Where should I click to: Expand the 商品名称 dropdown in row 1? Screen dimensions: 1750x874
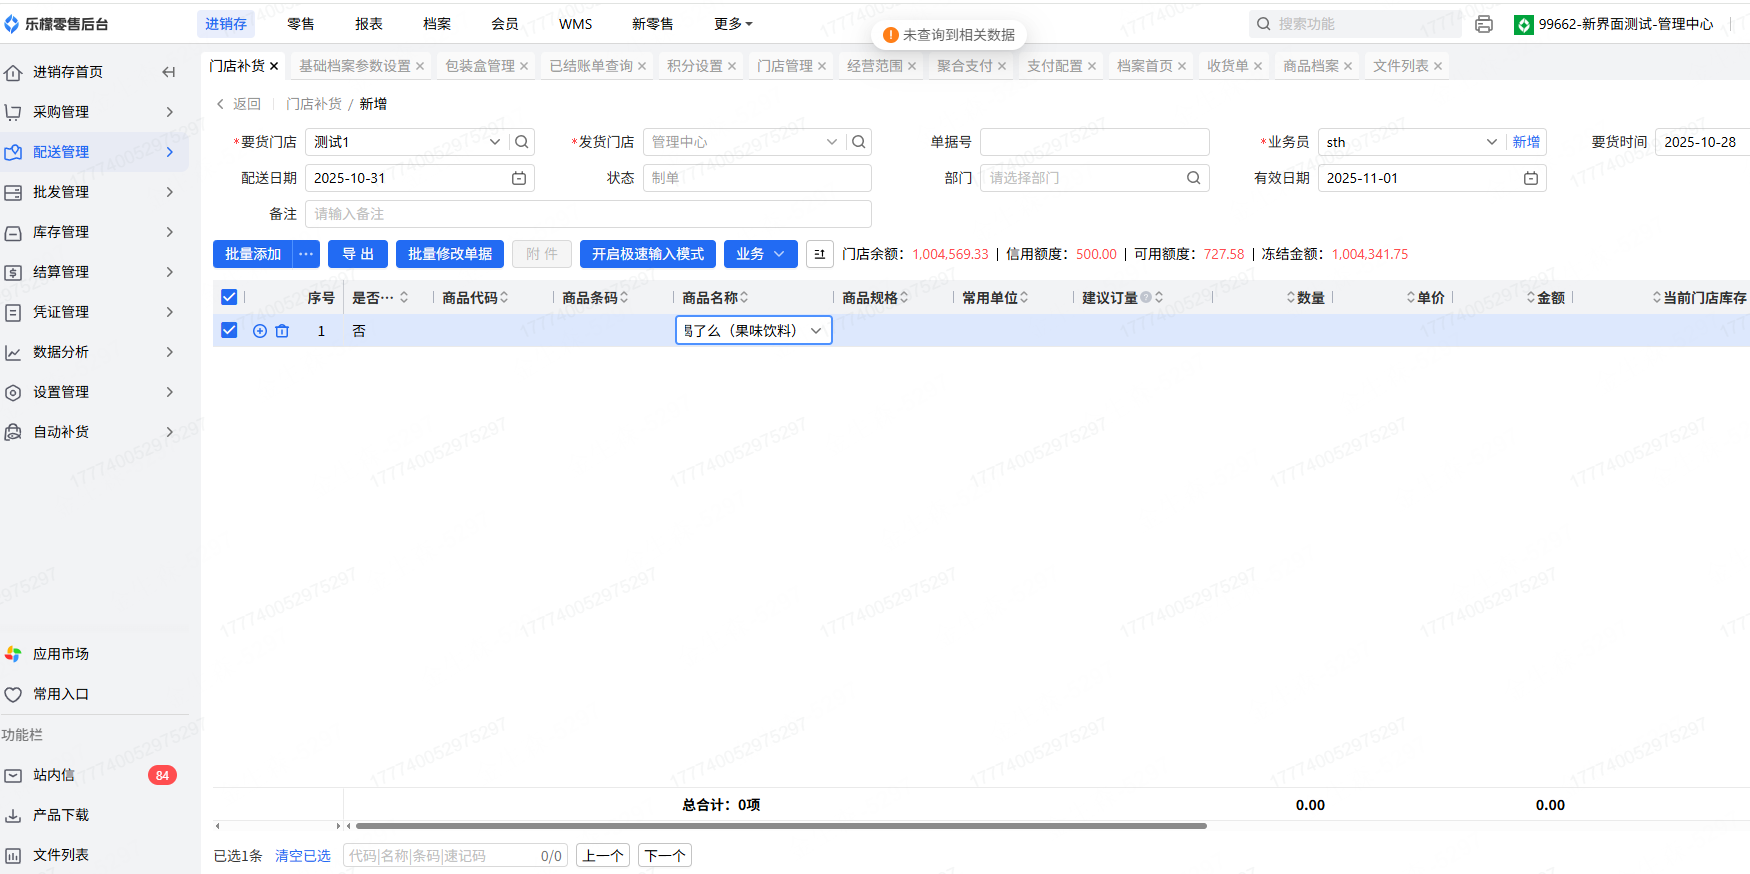point(816,331)
